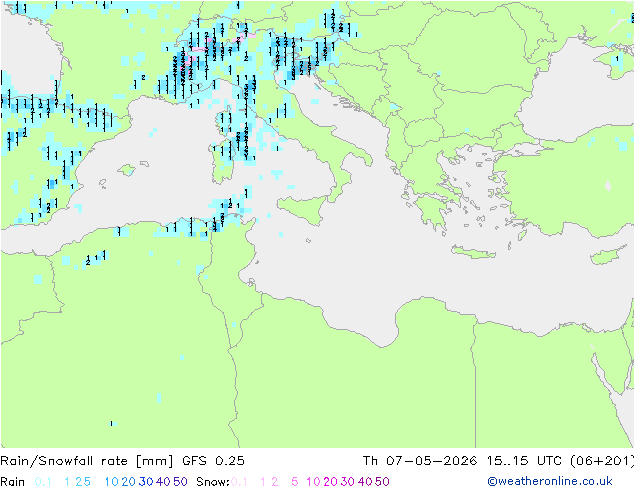Open the weatheronline.co.uk copyright link
Viewport: 634px width, 490px height.
click(x=550, y=481)
